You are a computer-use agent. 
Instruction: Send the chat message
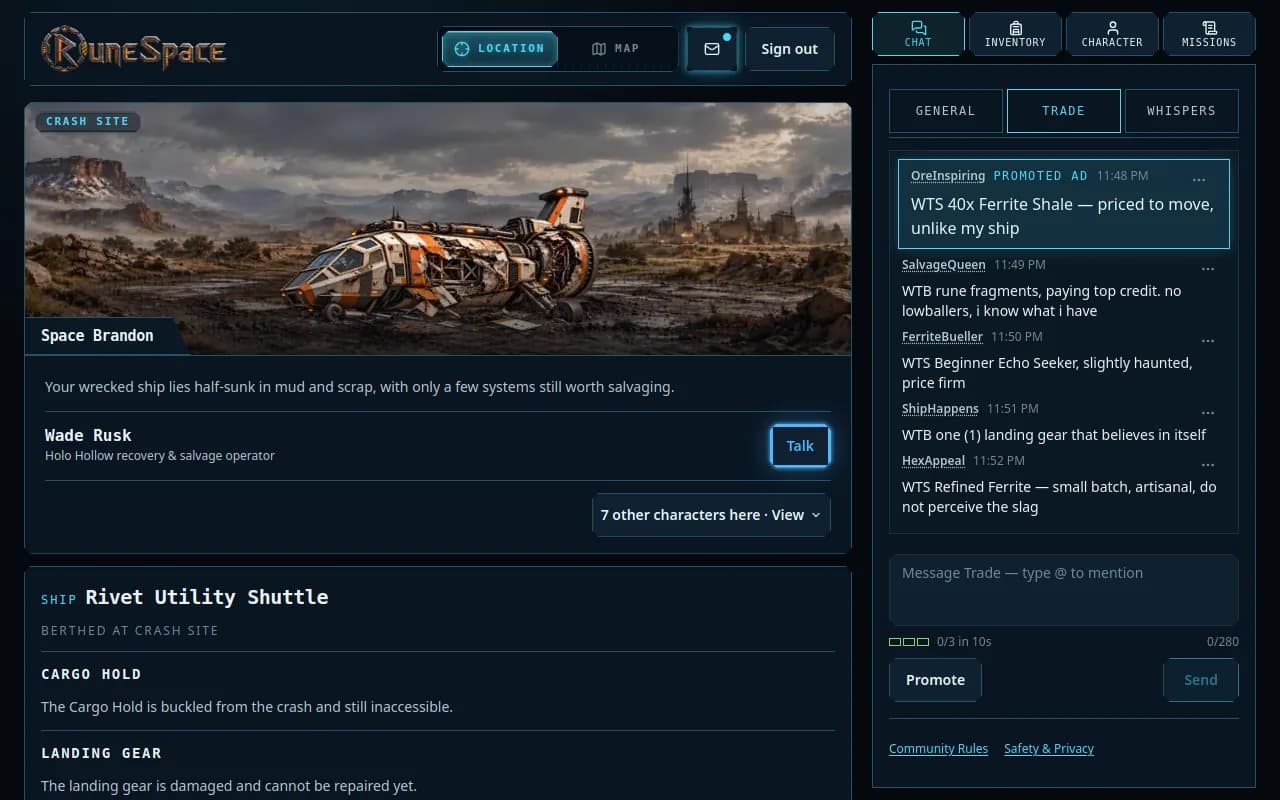(1201, 680)
